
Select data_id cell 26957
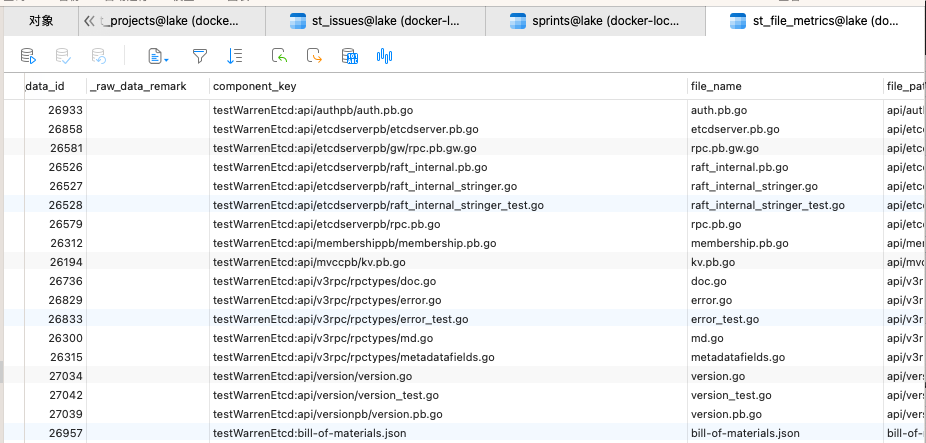point(55,433)
